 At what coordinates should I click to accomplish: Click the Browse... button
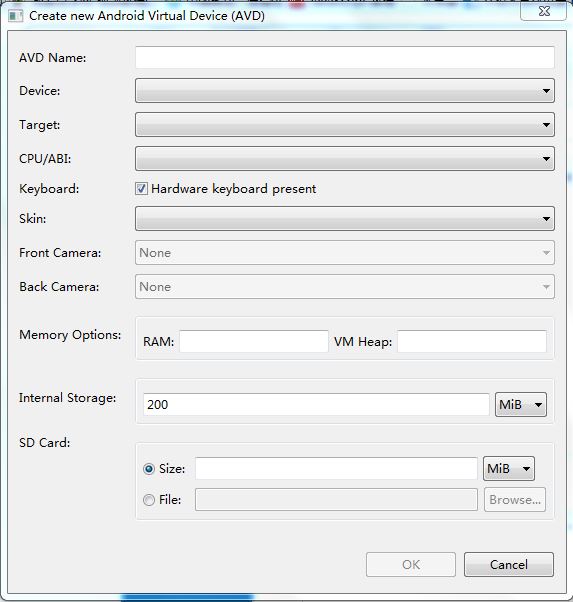(x=515, y=499)
